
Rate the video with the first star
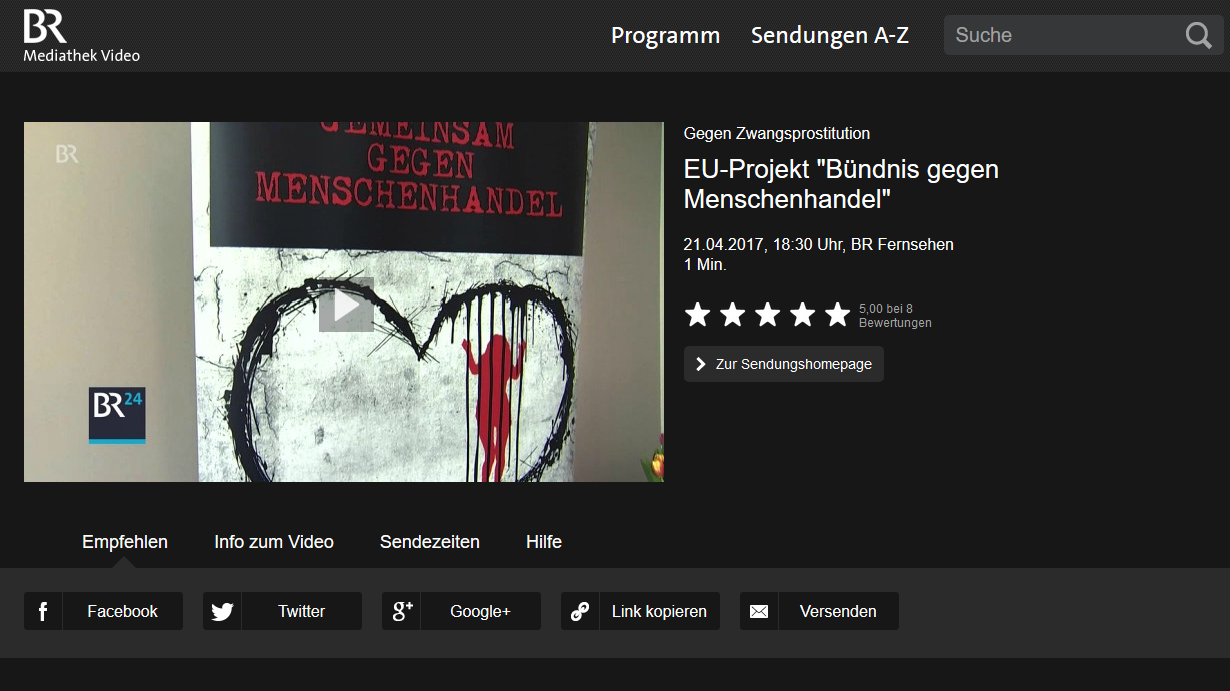point(698,315)
